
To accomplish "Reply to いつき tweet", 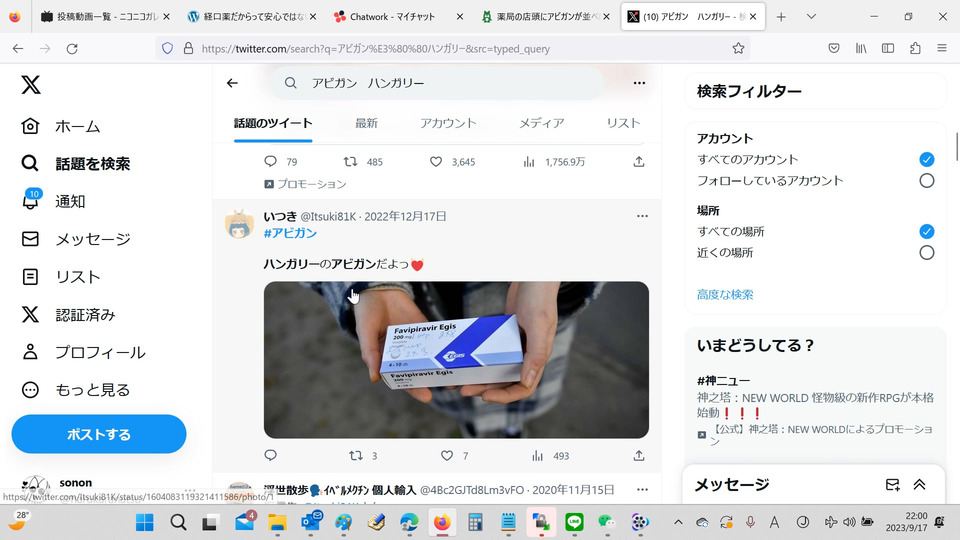I will pyautogui.click(x=271, y=456).
